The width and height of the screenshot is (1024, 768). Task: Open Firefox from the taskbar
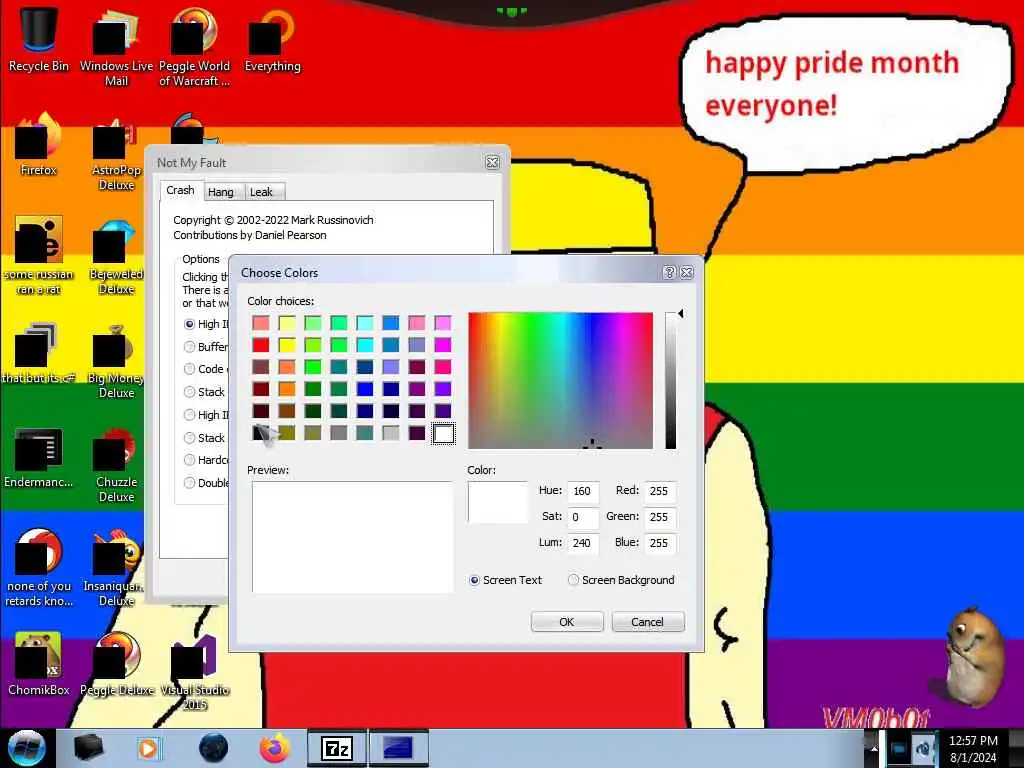pyautogui.click(x=275, y=748)
